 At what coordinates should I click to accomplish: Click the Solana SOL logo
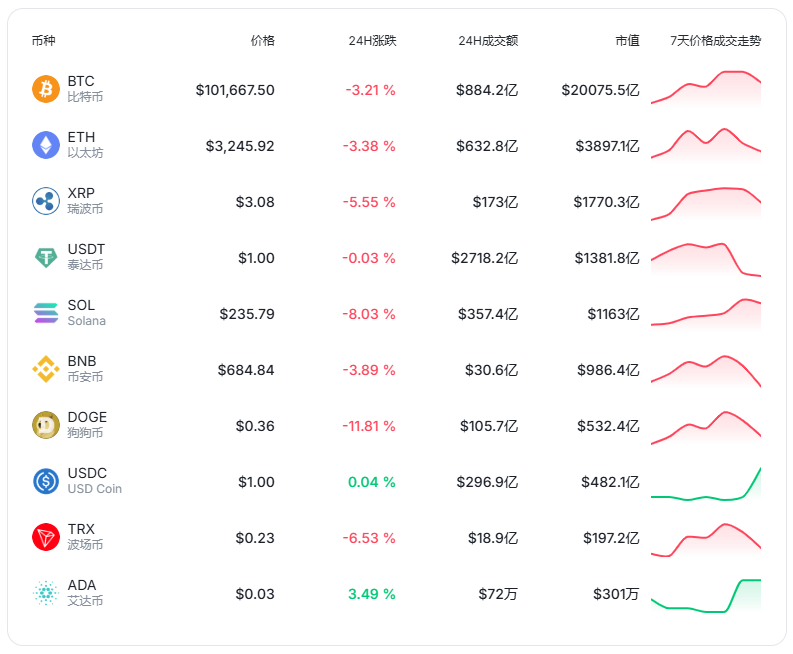pyautogui.click(x=46, y=313)
